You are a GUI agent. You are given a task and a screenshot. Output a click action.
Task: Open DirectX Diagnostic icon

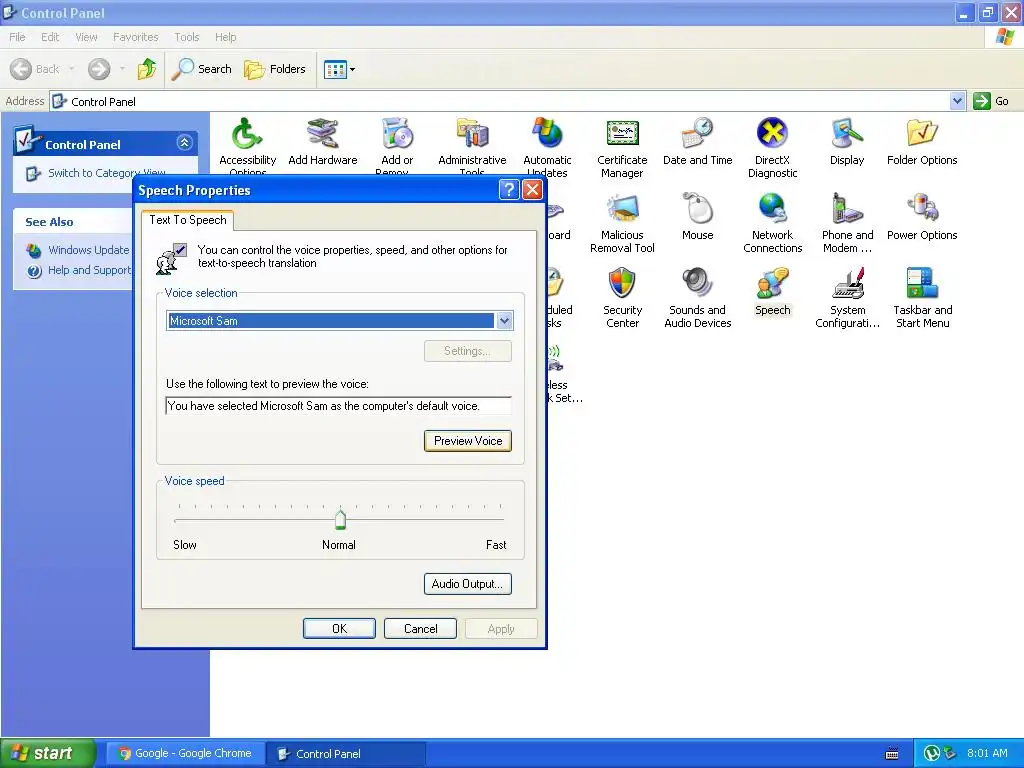(x=773, y=134)
